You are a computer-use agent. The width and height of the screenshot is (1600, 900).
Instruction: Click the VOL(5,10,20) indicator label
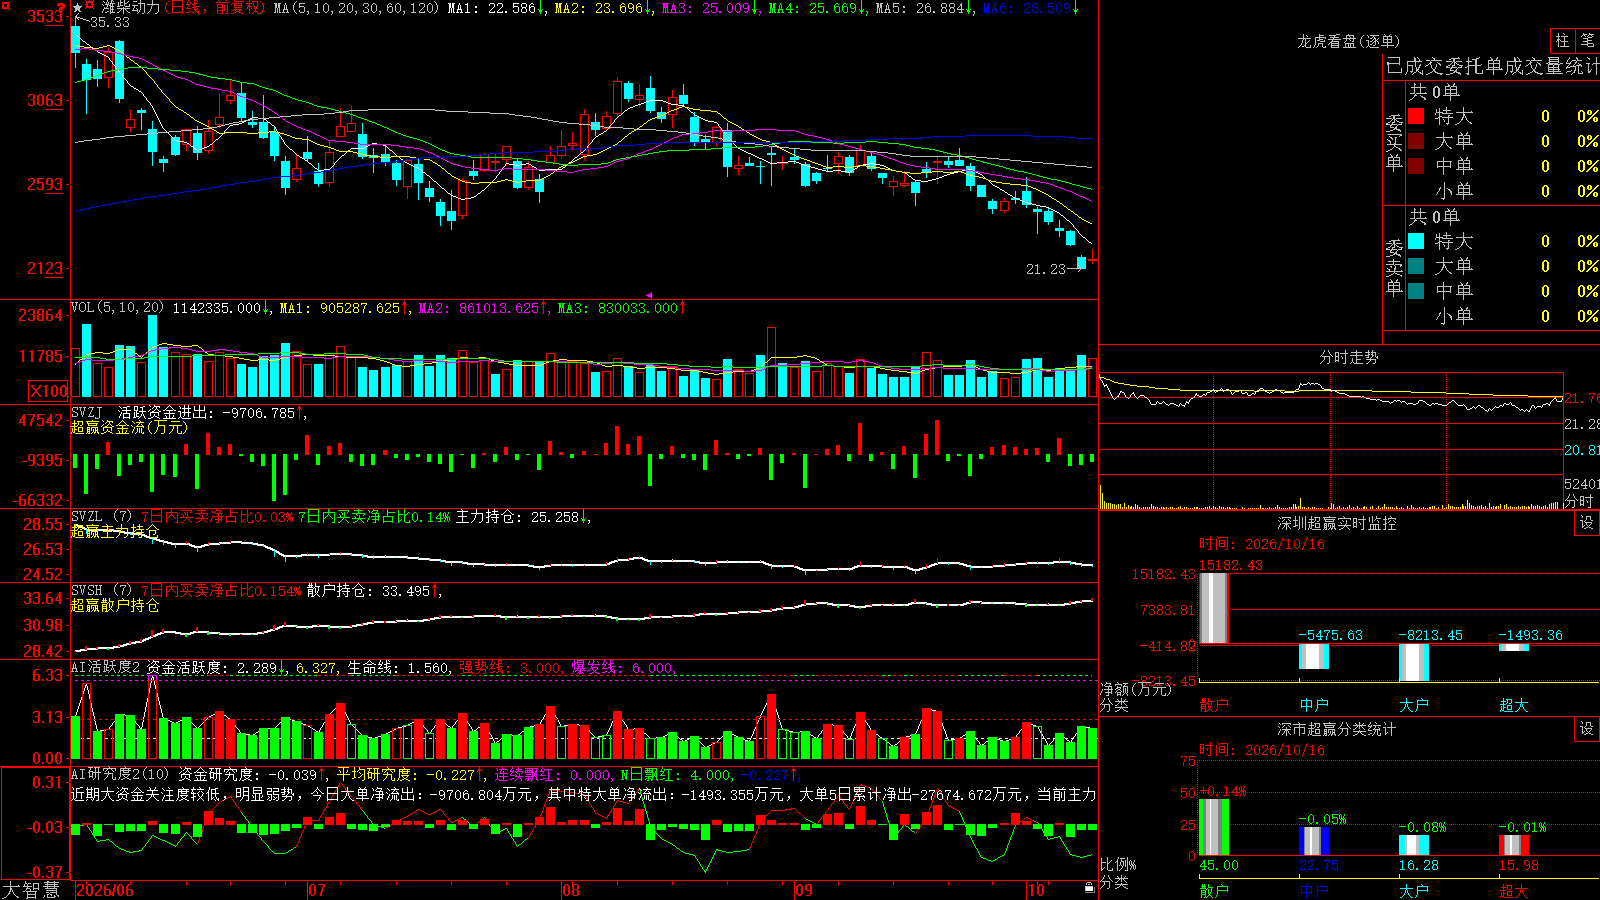pos(117,308)
